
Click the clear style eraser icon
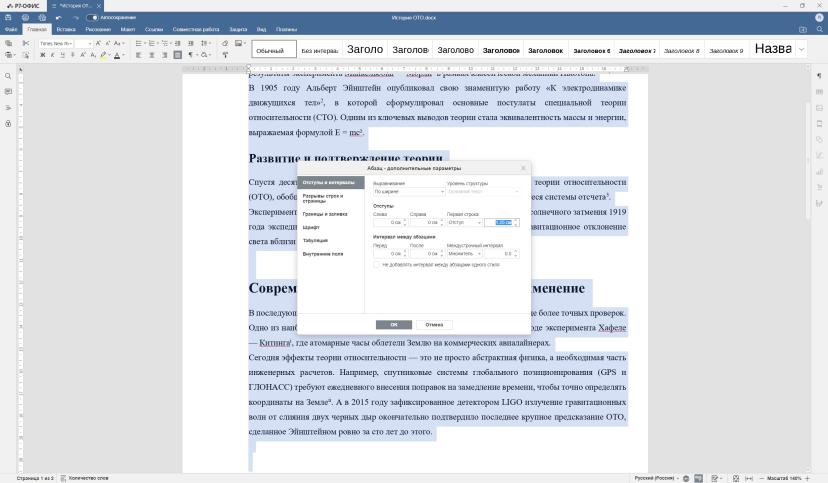click(x=225, y=43)
